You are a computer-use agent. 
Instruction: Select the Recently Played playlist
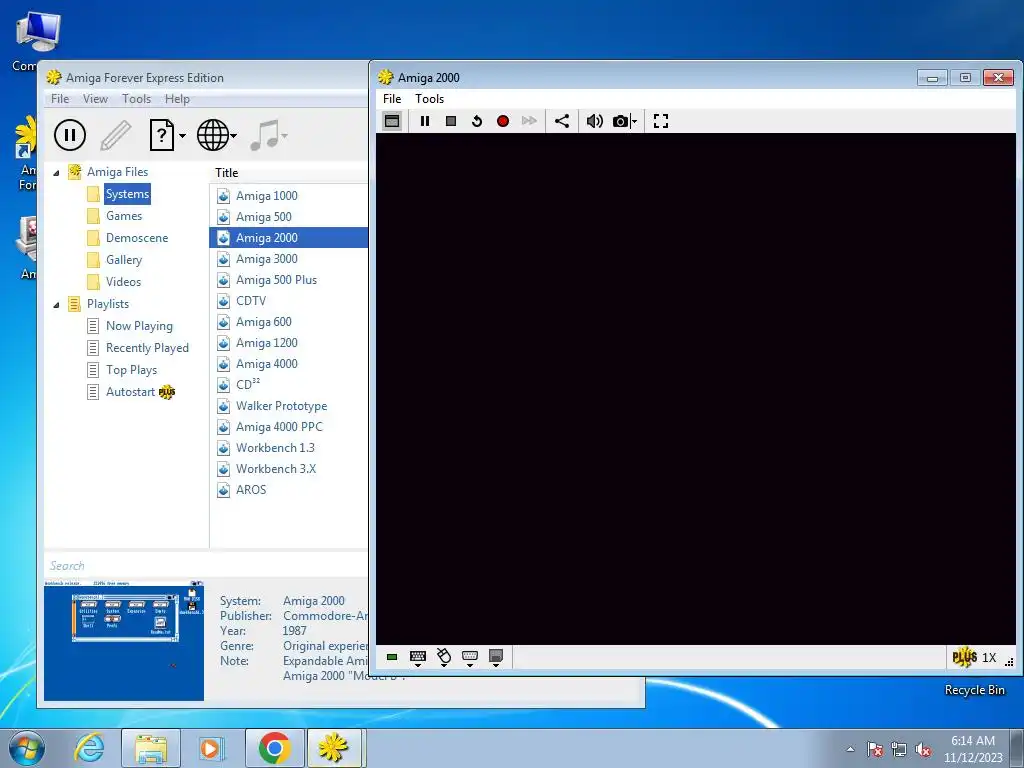click(147, 348)
